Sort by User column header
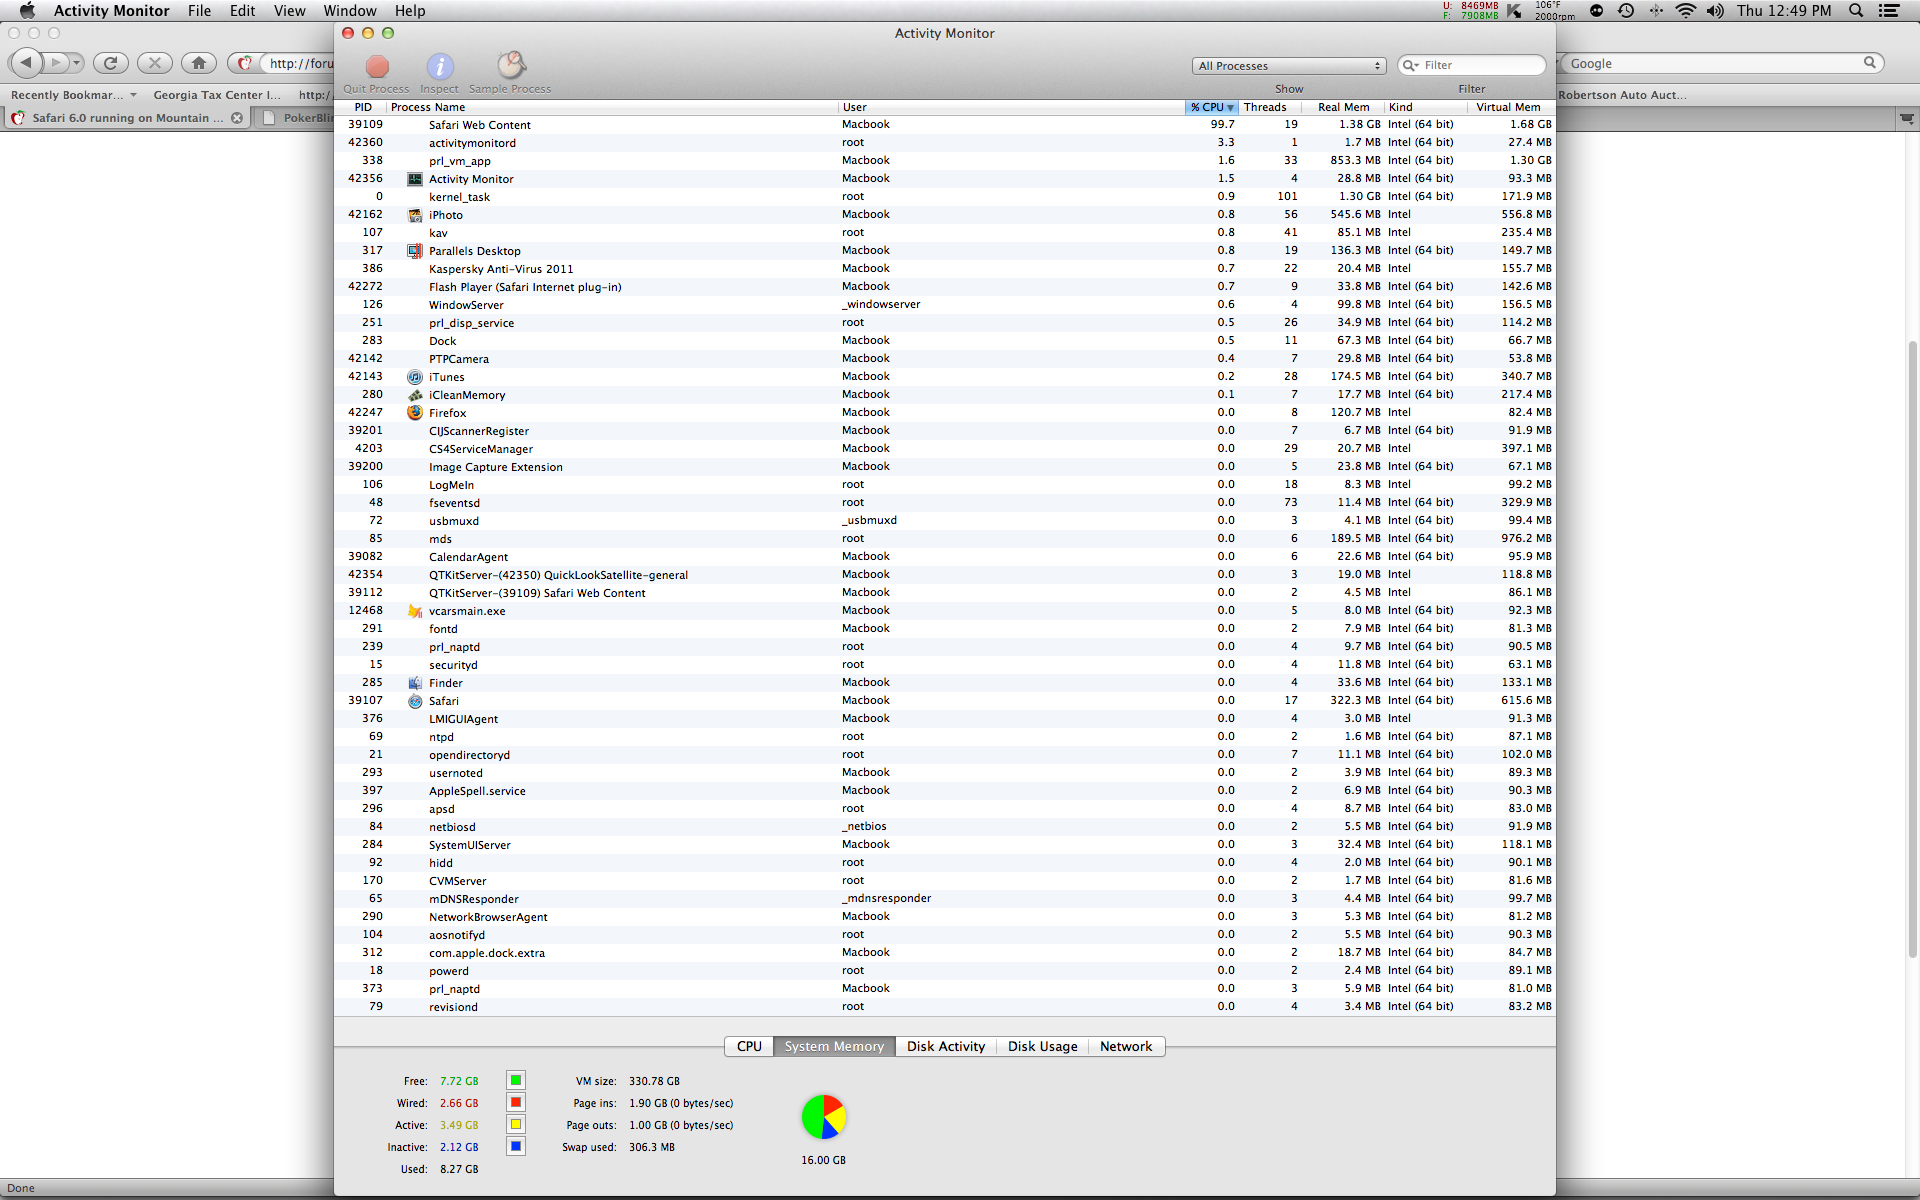 pyautogui.click(x=1011, y=107)
